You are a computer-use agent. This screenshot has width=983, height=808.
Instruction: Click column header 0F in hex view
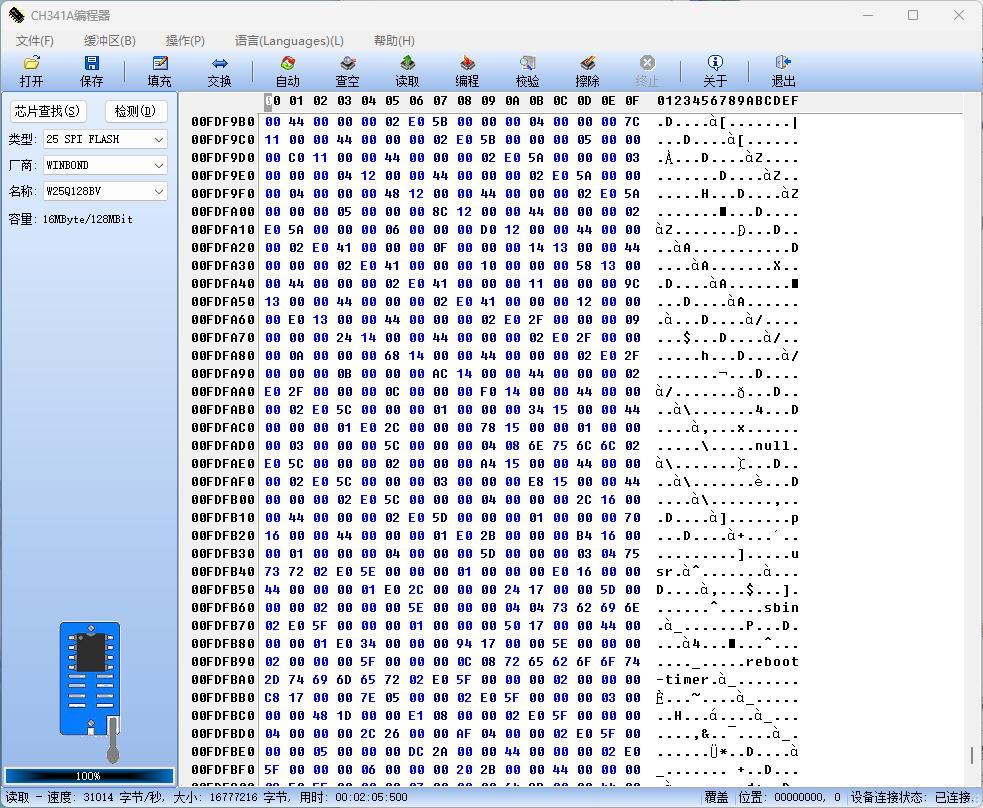click(633, 101)
